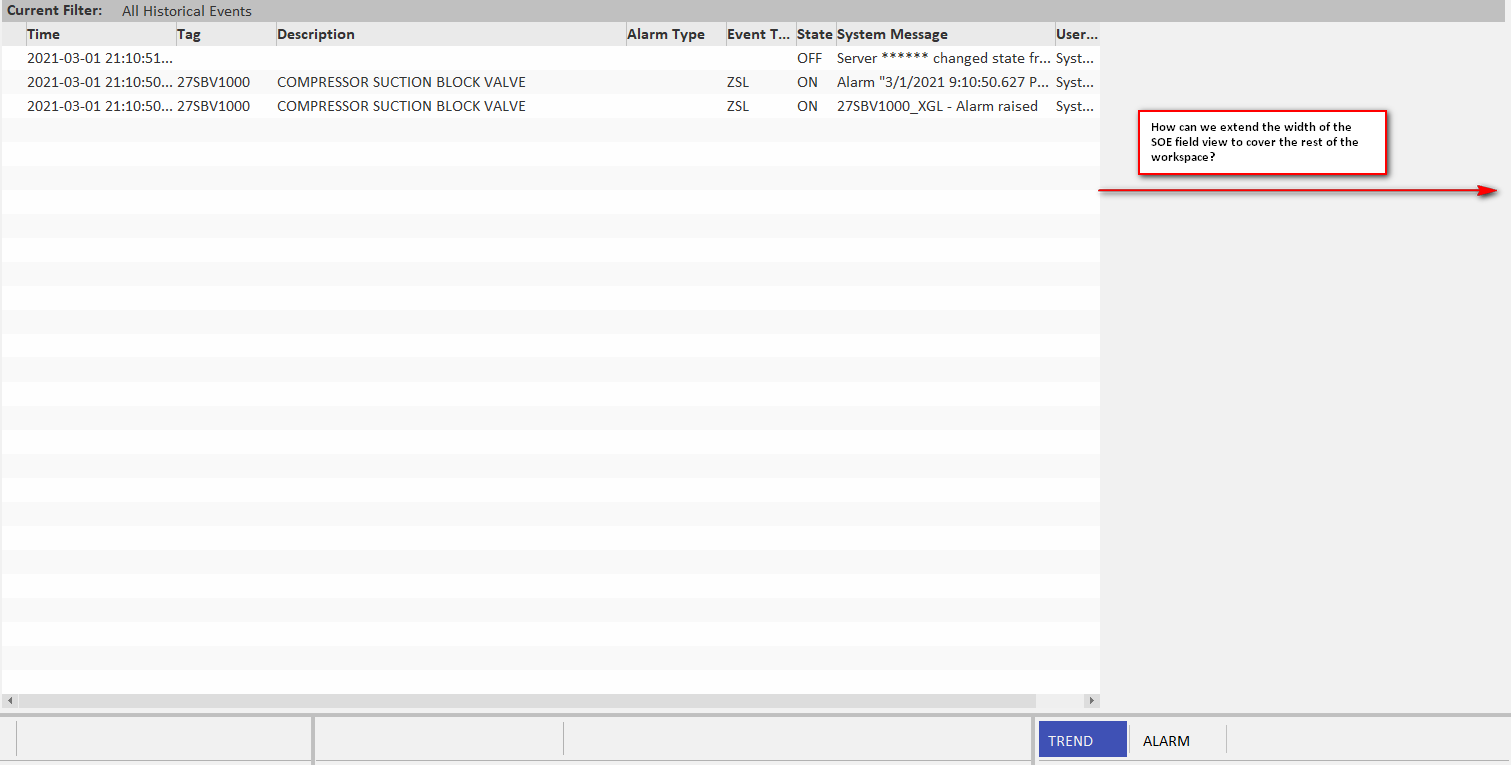The height and width of the screenshot is (765, 1511).
Task: Click the System Message column header
Action: point(945,34)
